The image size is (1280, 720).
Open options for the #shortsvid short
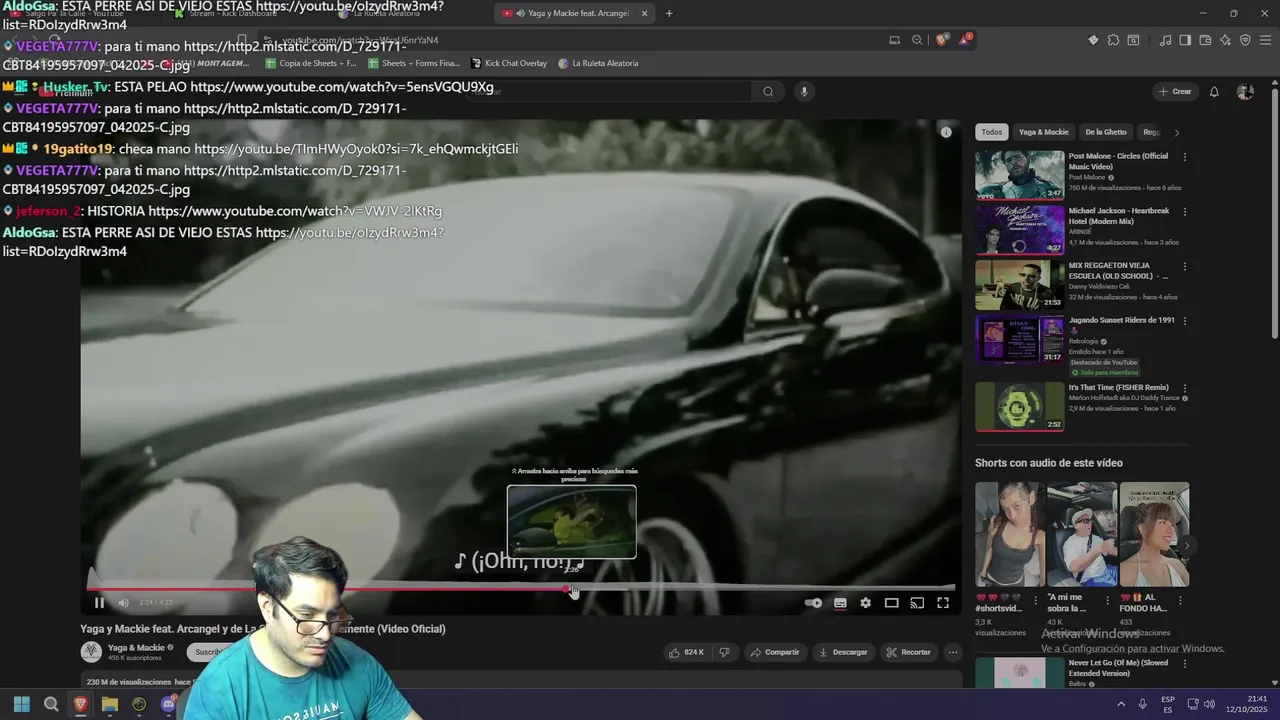(1035, 601)
